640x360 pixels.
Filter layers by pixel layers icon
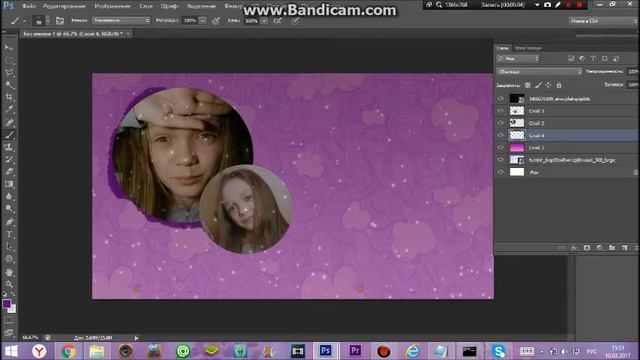[x=571, y=59]
